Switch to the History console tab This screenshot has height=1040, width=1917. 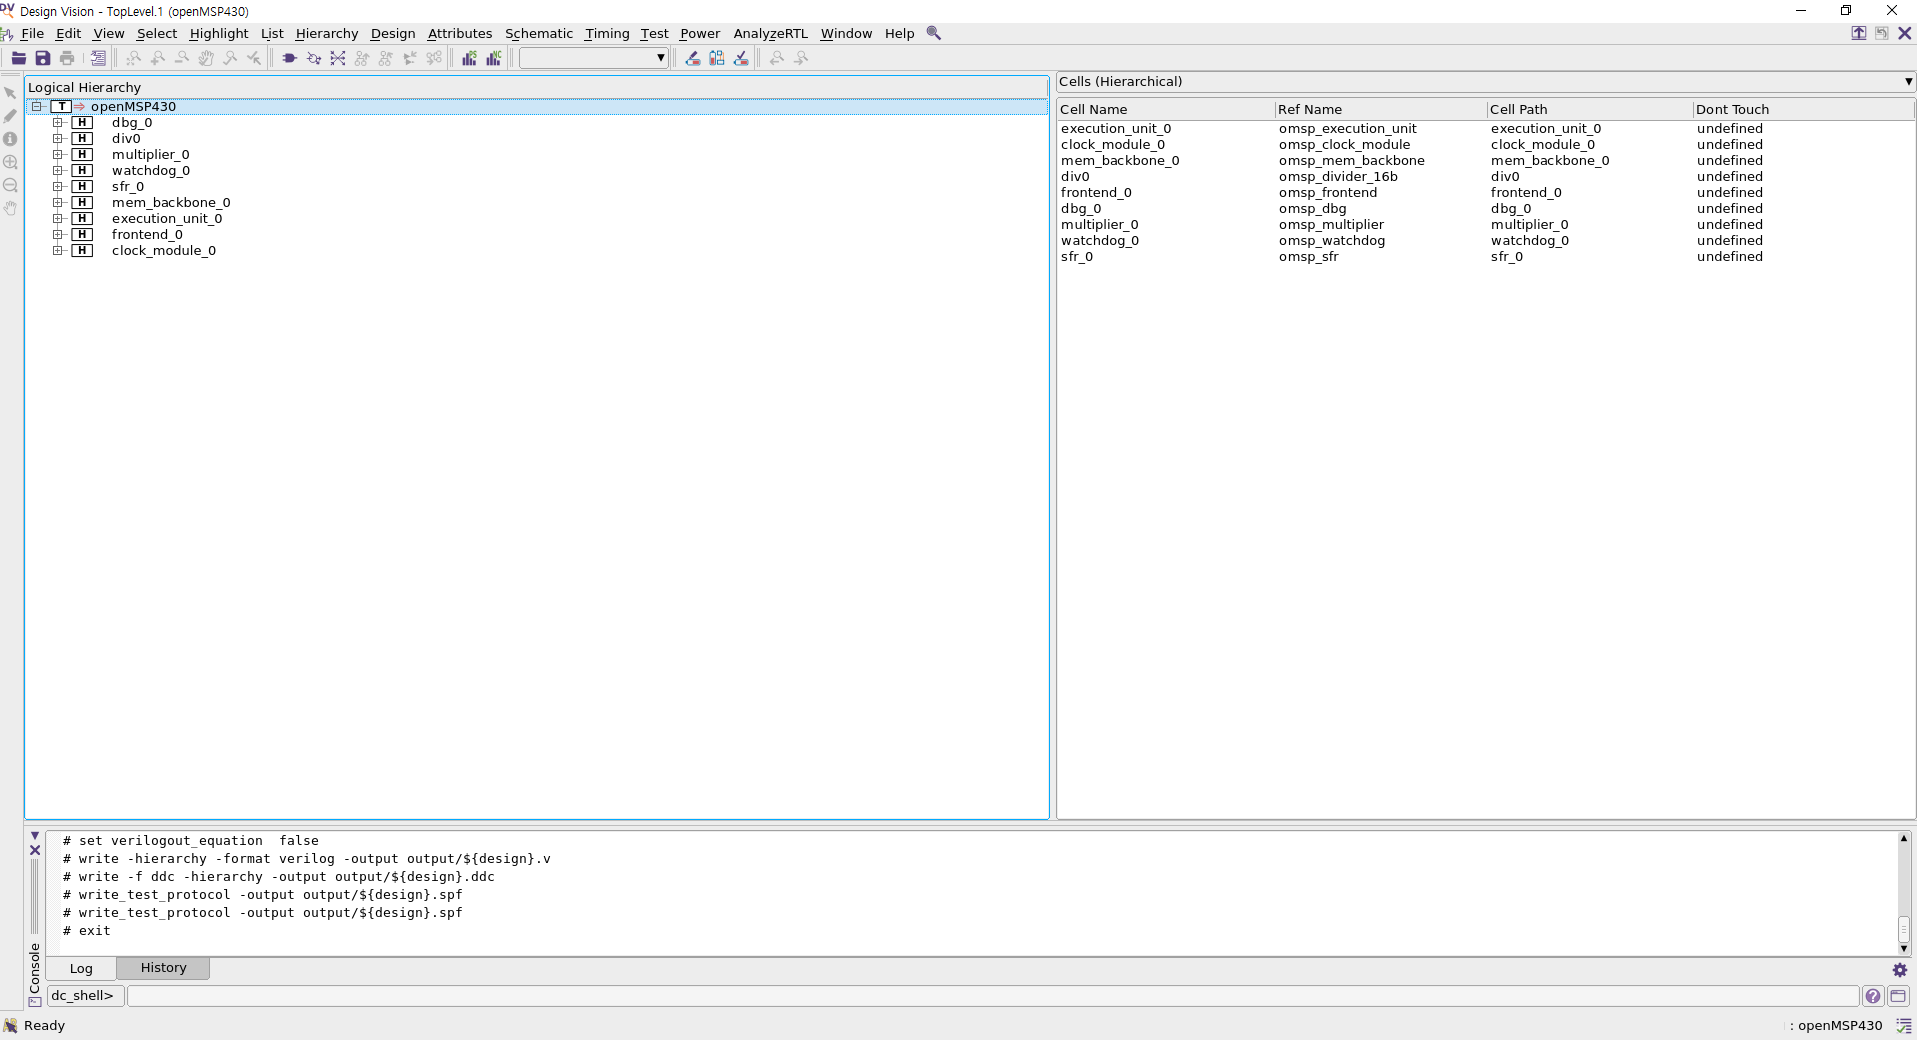point(163,968)
